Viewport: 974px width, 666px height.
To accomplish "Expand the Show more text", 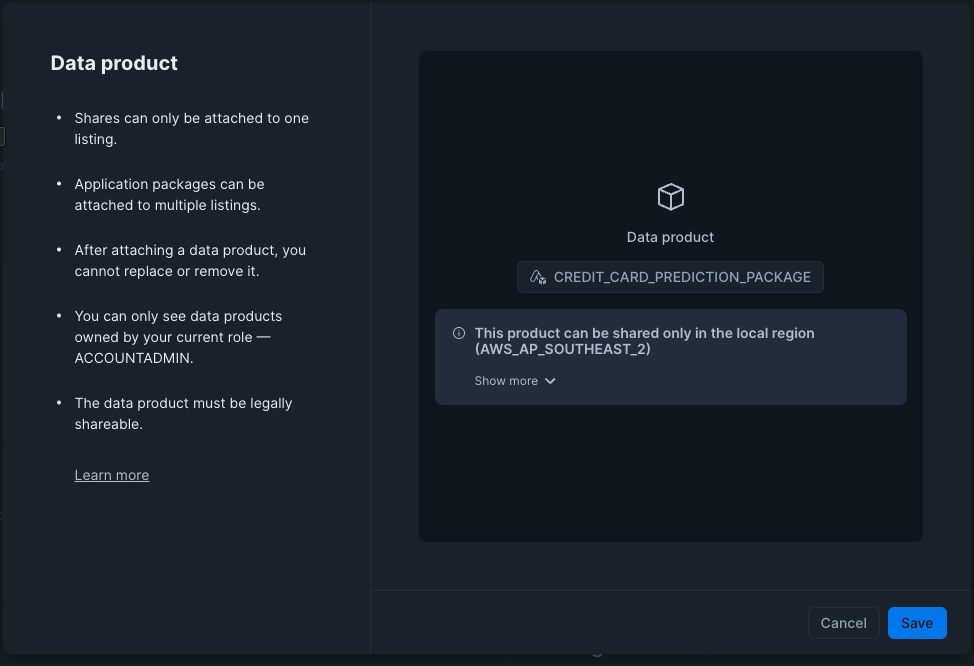I will (506, 381).
